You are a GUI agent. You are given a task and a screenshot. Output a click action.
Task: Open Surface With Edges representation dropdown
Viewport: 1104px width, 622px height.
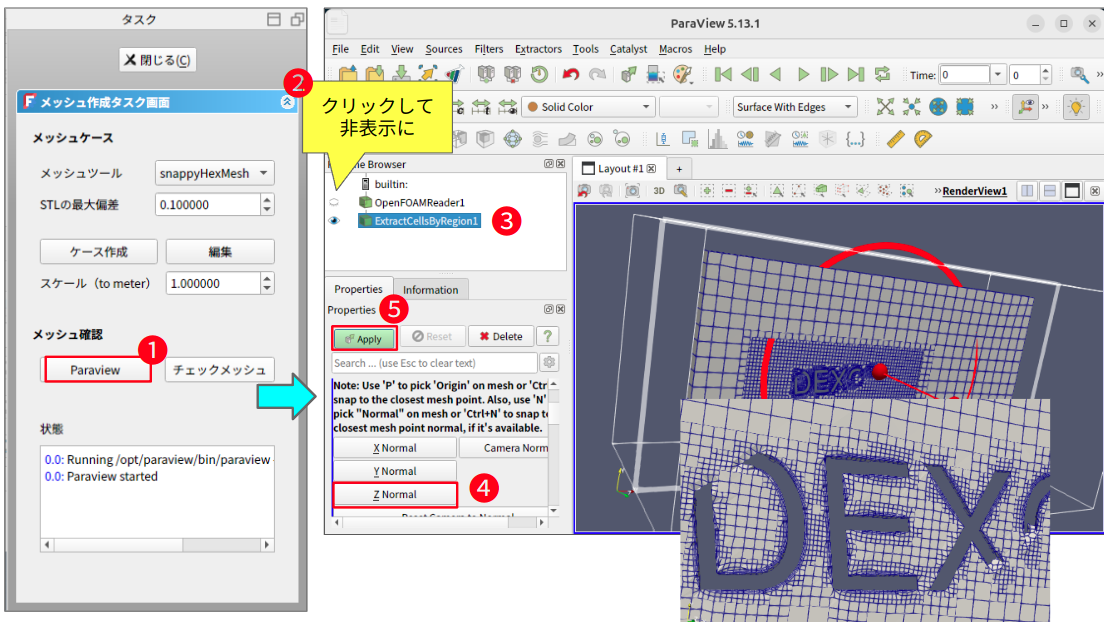(795, 106)
